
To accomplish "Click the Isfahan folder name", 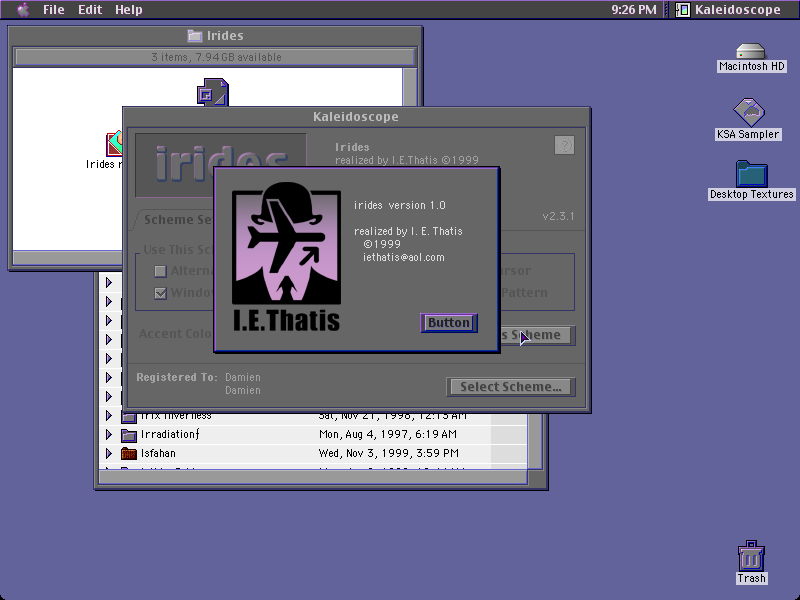I will pos(158,453).
